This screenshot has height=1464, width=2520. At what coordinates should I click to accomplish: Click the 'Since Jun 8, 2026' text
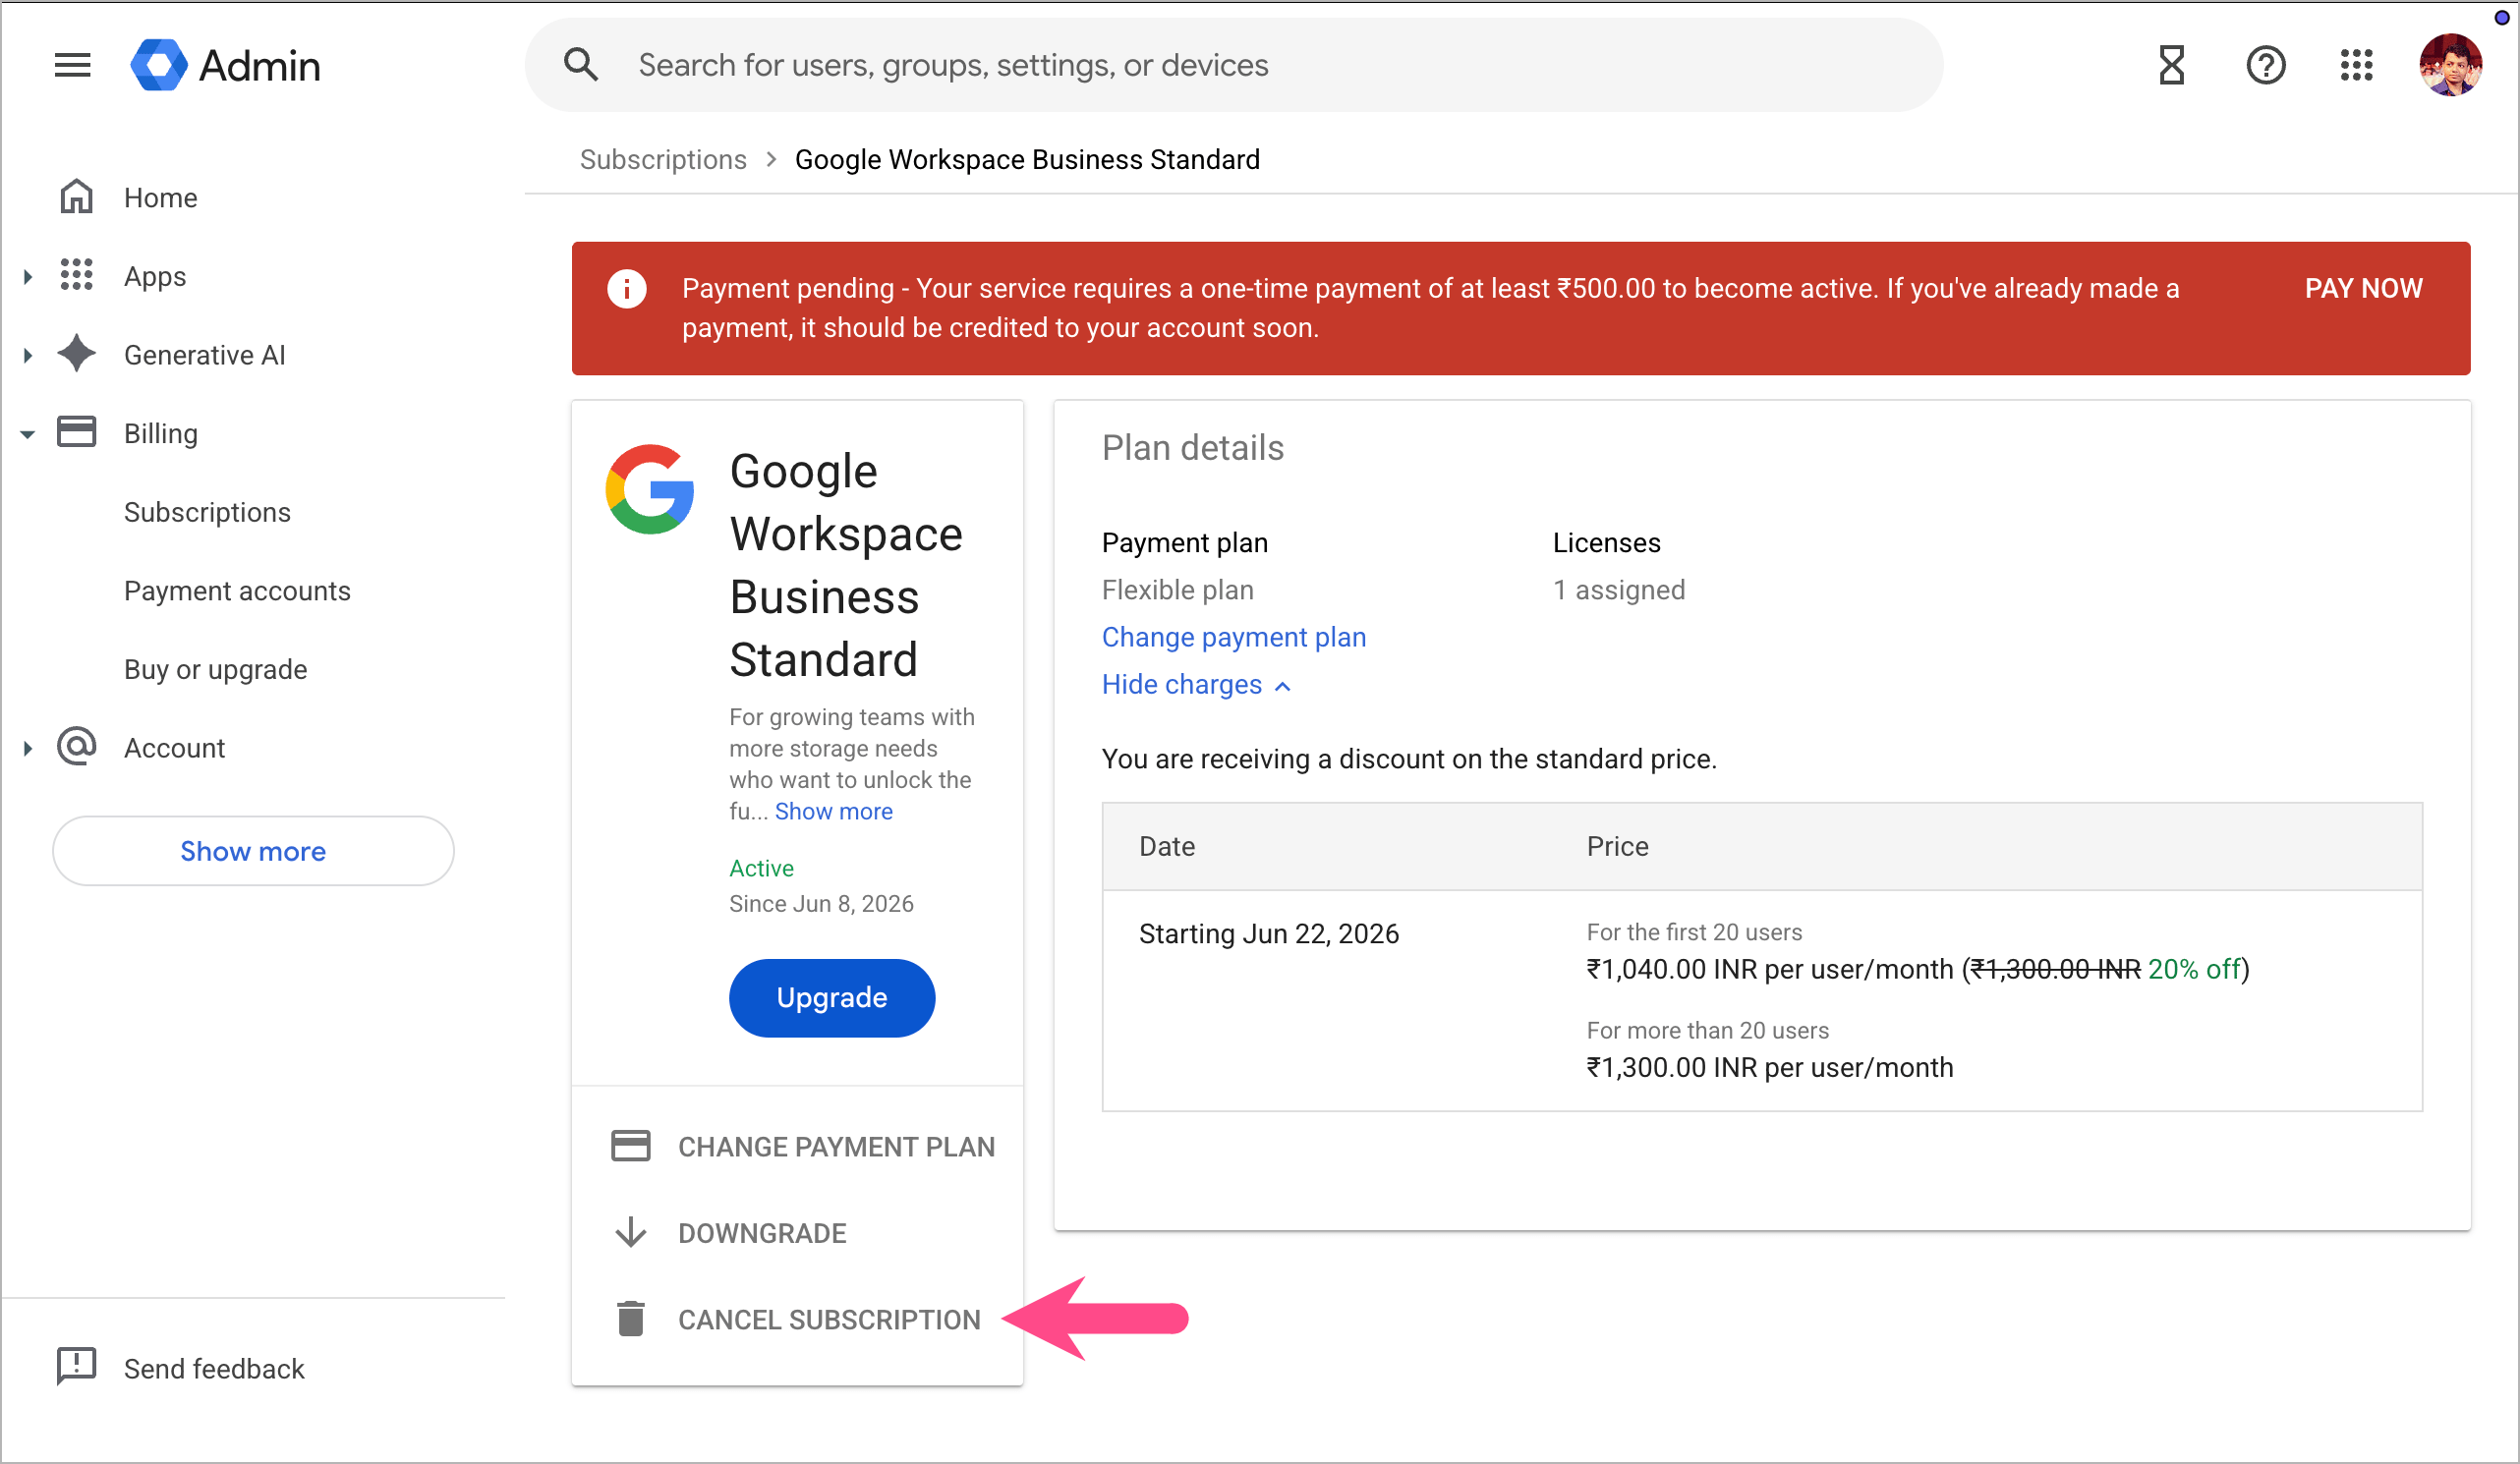click(821, 904)
